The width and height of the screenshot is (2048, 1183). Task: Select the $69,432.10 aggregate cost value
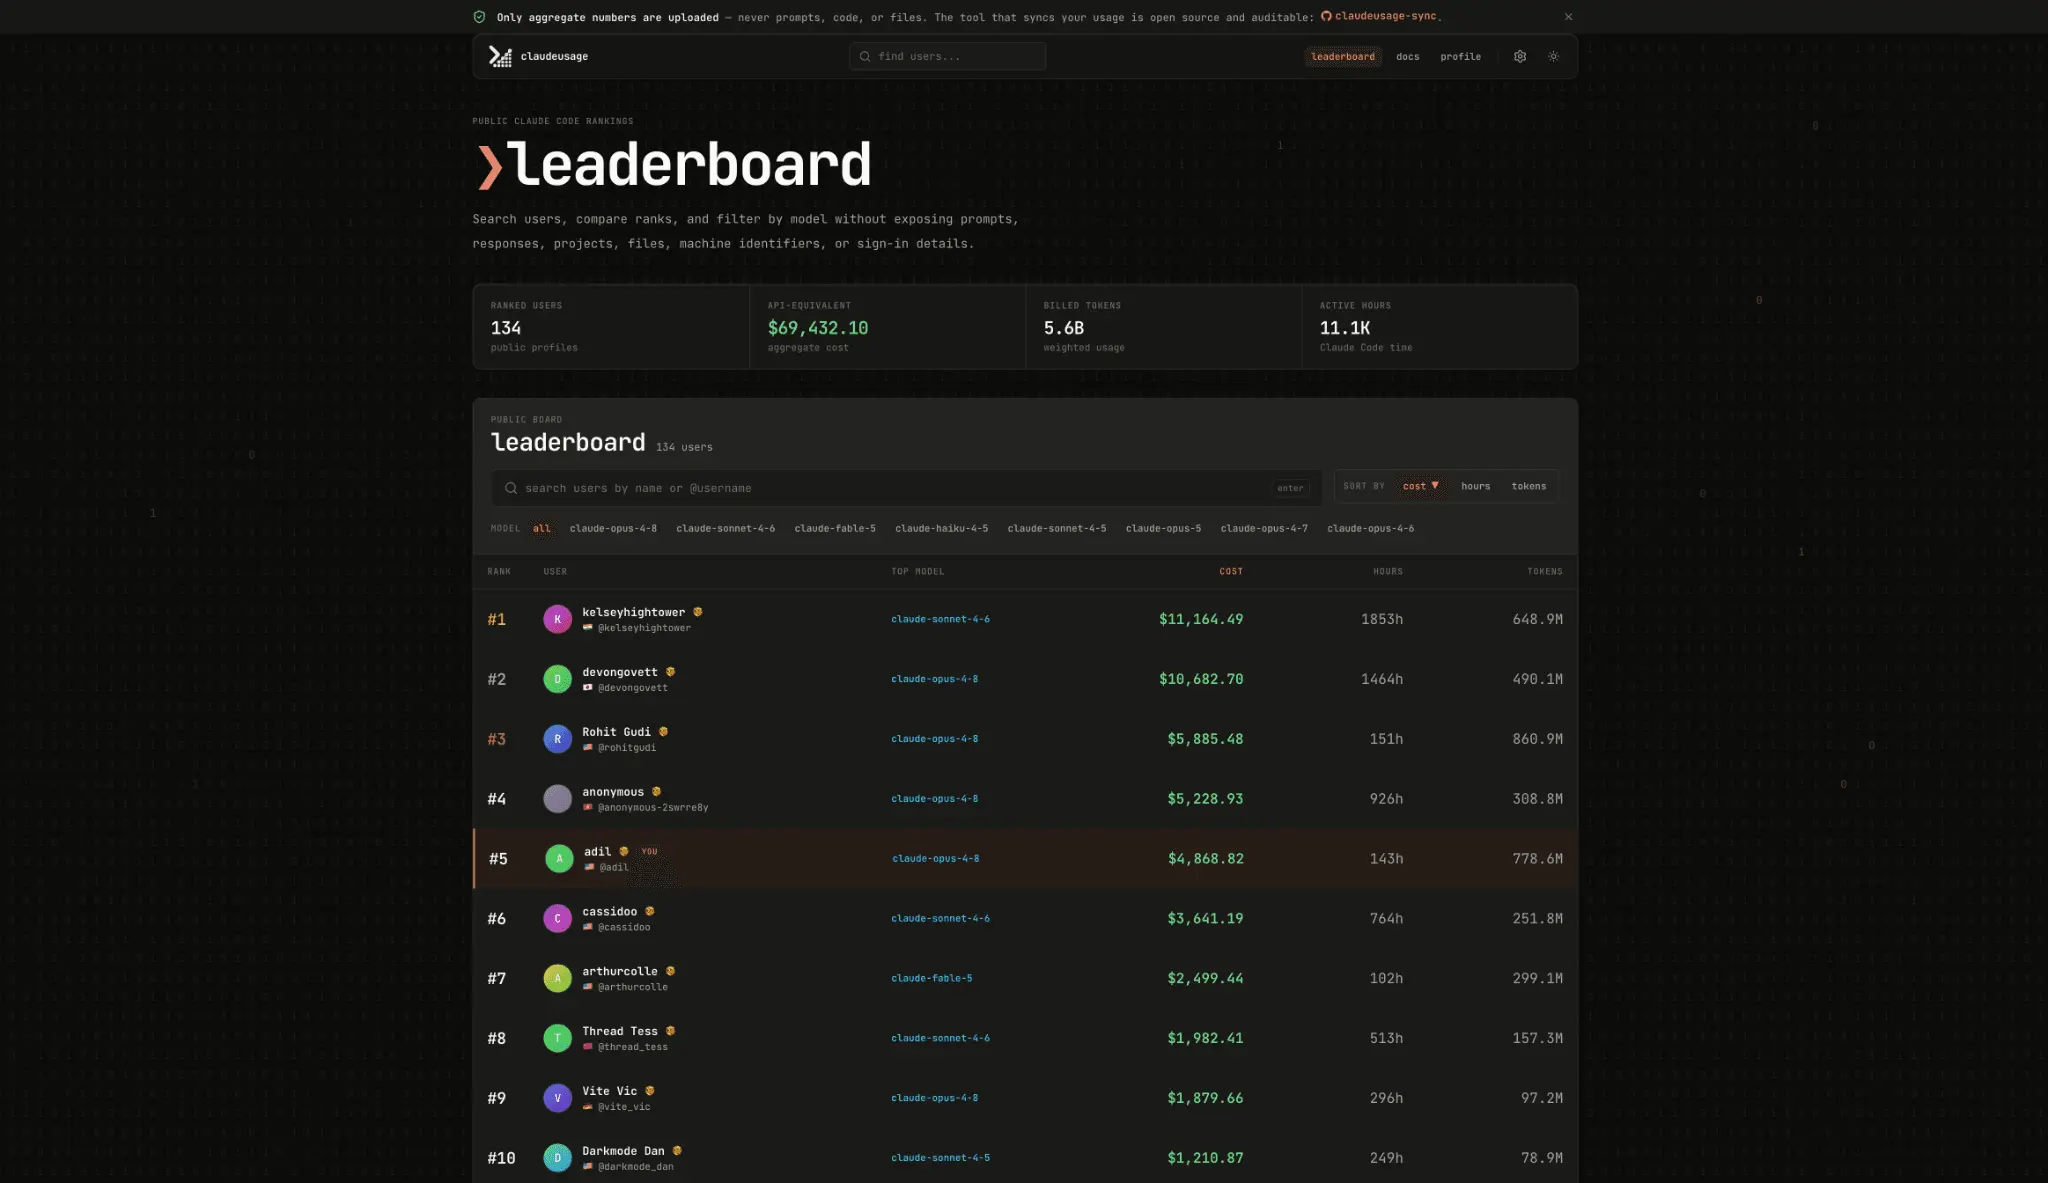(817, 328)
